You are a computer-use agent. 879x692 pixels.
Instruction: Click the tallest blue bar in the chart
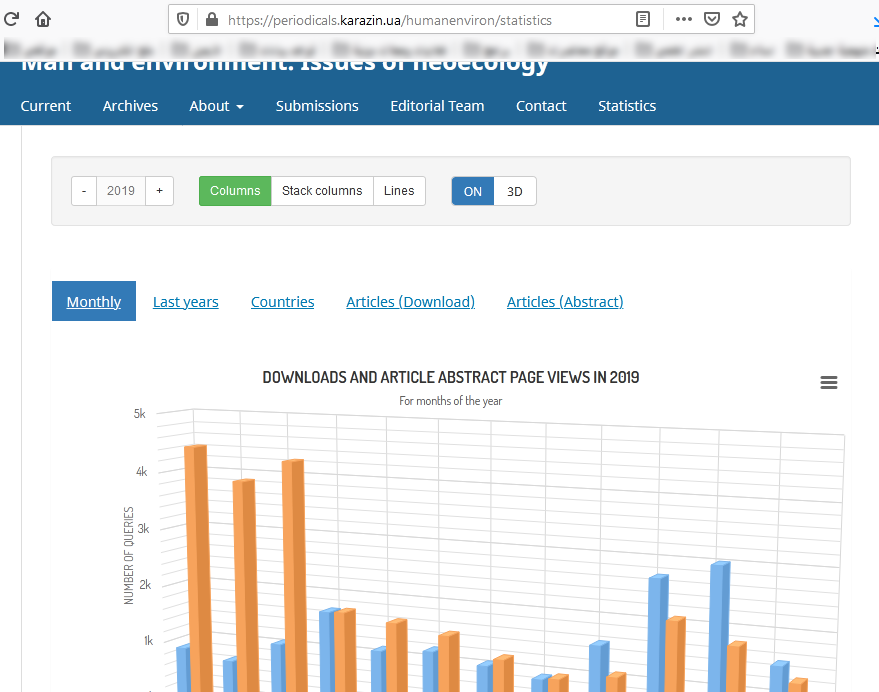pyautogui.click(x=720, y=625)
